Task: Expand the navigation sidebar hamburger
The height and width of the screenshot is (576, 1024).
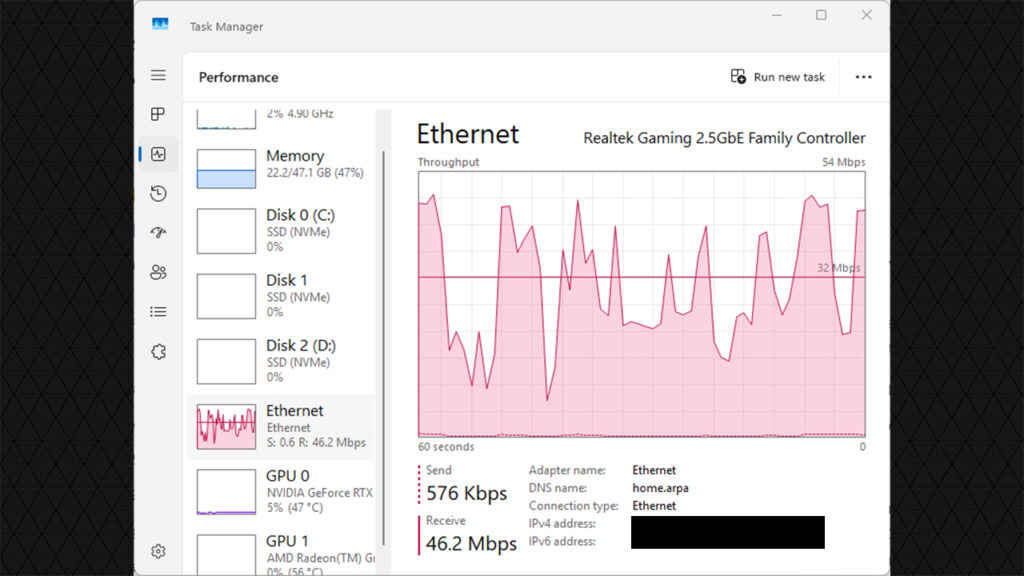Action: point(157,75)
